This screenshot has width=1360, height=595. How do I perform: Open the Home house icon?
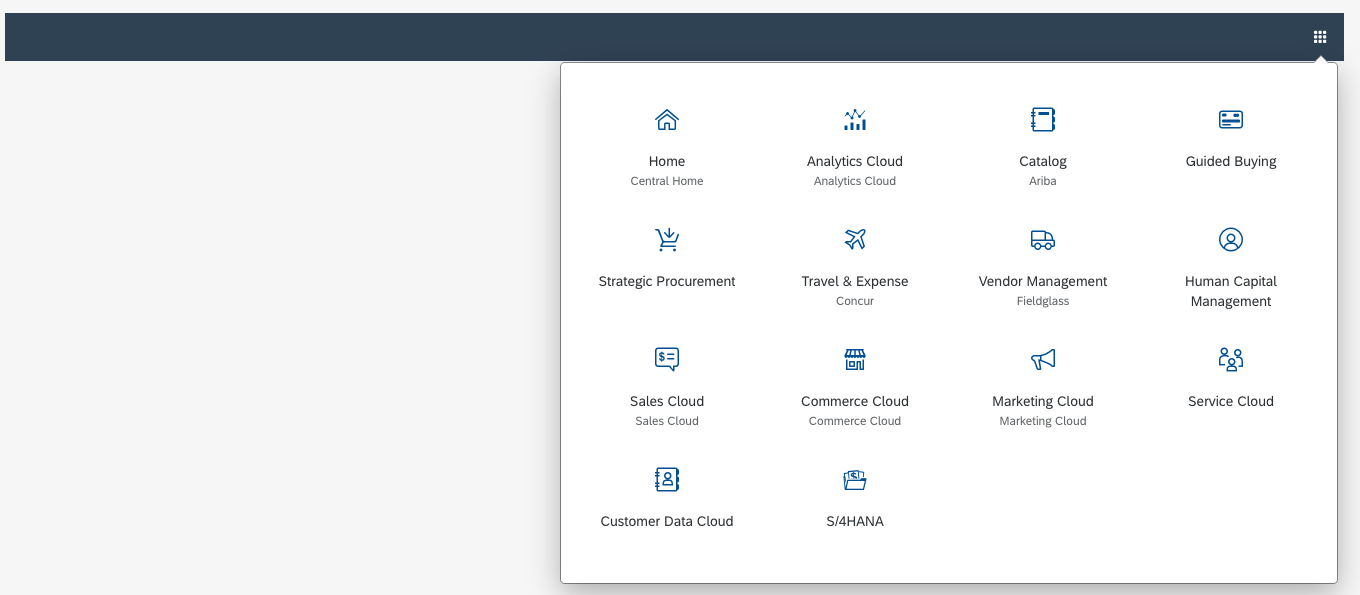coord(667,120)
